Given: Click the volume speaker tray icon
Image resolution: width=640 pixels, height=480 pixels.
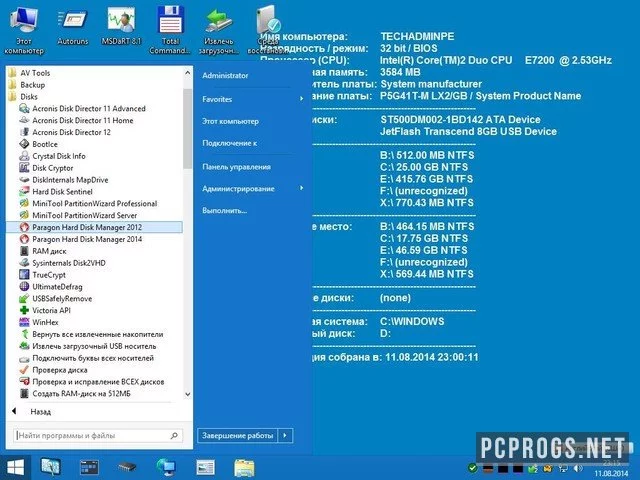Looking at the screenshot, I should (x=578, y=468).
